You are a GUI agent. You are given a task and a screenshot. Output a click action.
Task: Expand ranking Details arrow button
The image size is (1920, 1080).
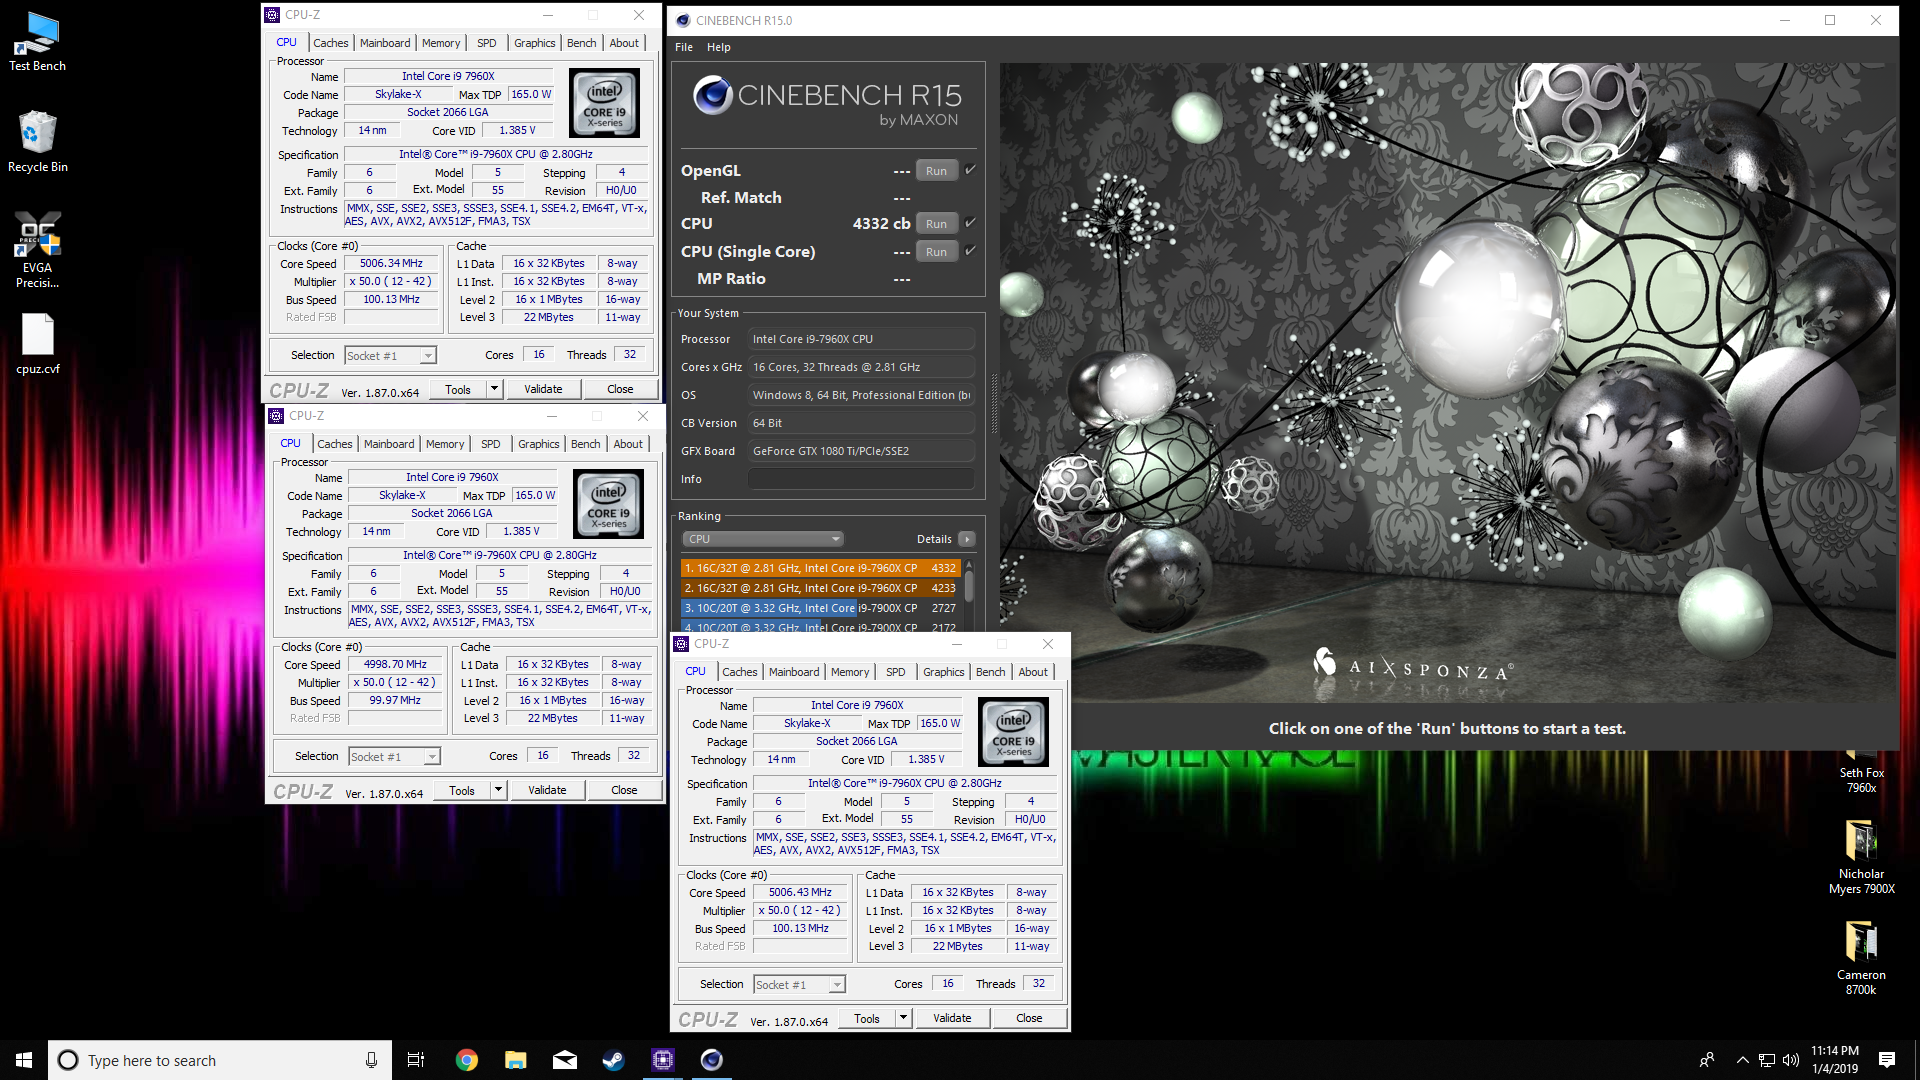pyautogui.click(x=967, y=539)
